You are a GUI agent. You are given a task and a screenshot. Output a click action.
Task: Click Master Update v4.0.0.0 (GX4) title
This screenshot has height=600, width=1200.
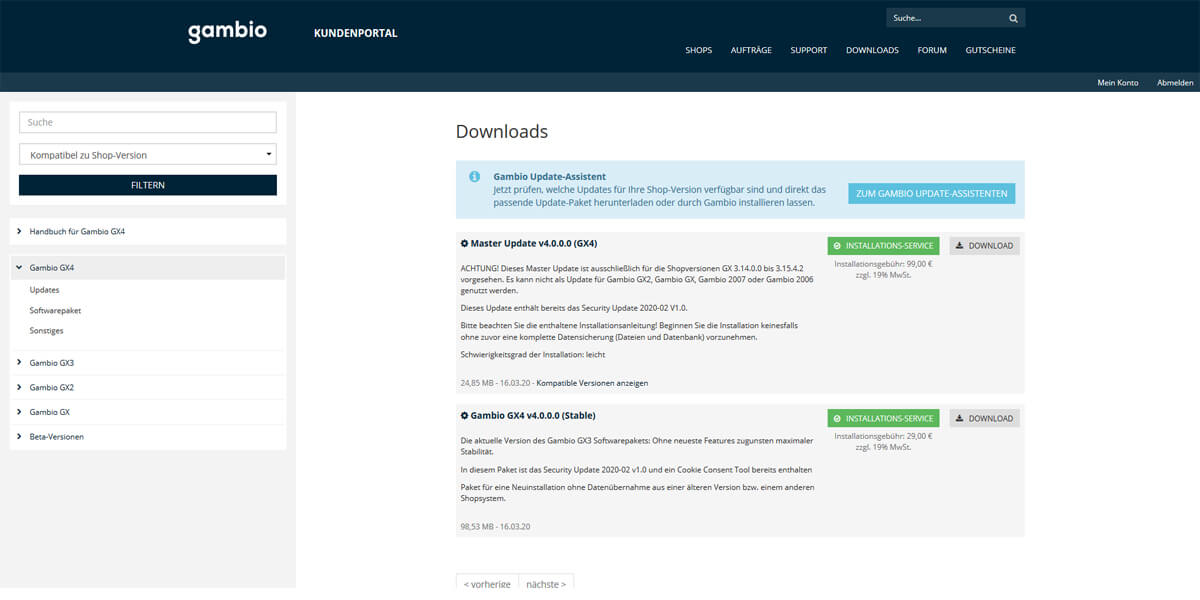point(534,243)
